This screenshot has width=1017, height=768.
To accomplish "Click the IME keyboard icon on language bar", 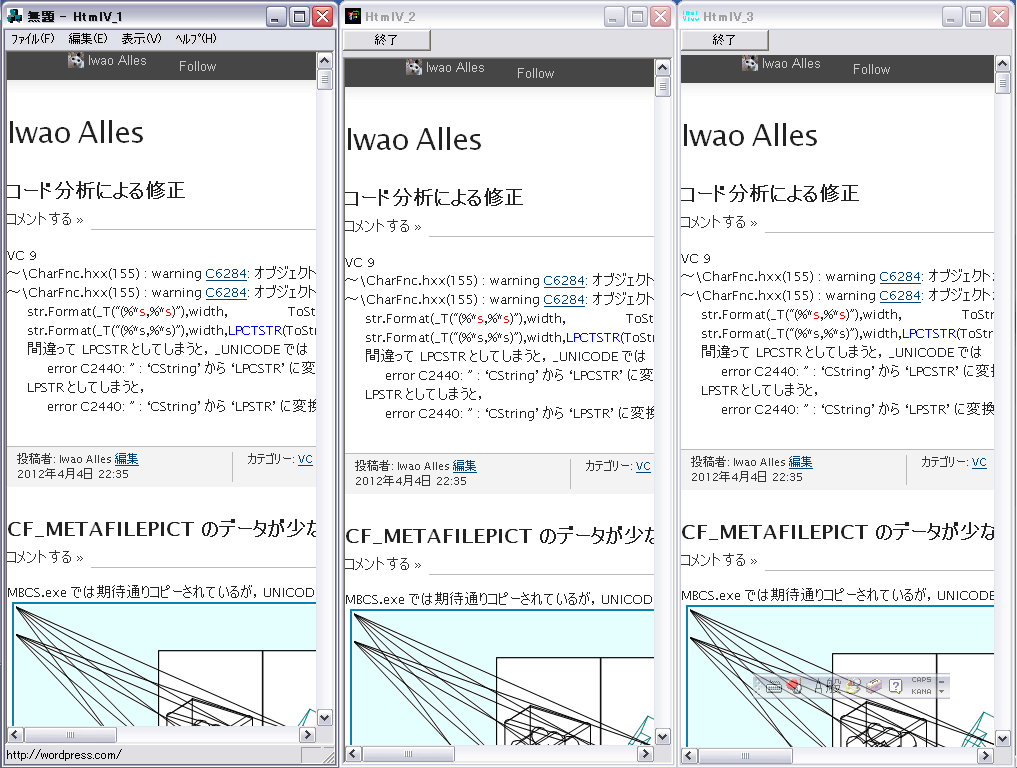I will point(774,686).
